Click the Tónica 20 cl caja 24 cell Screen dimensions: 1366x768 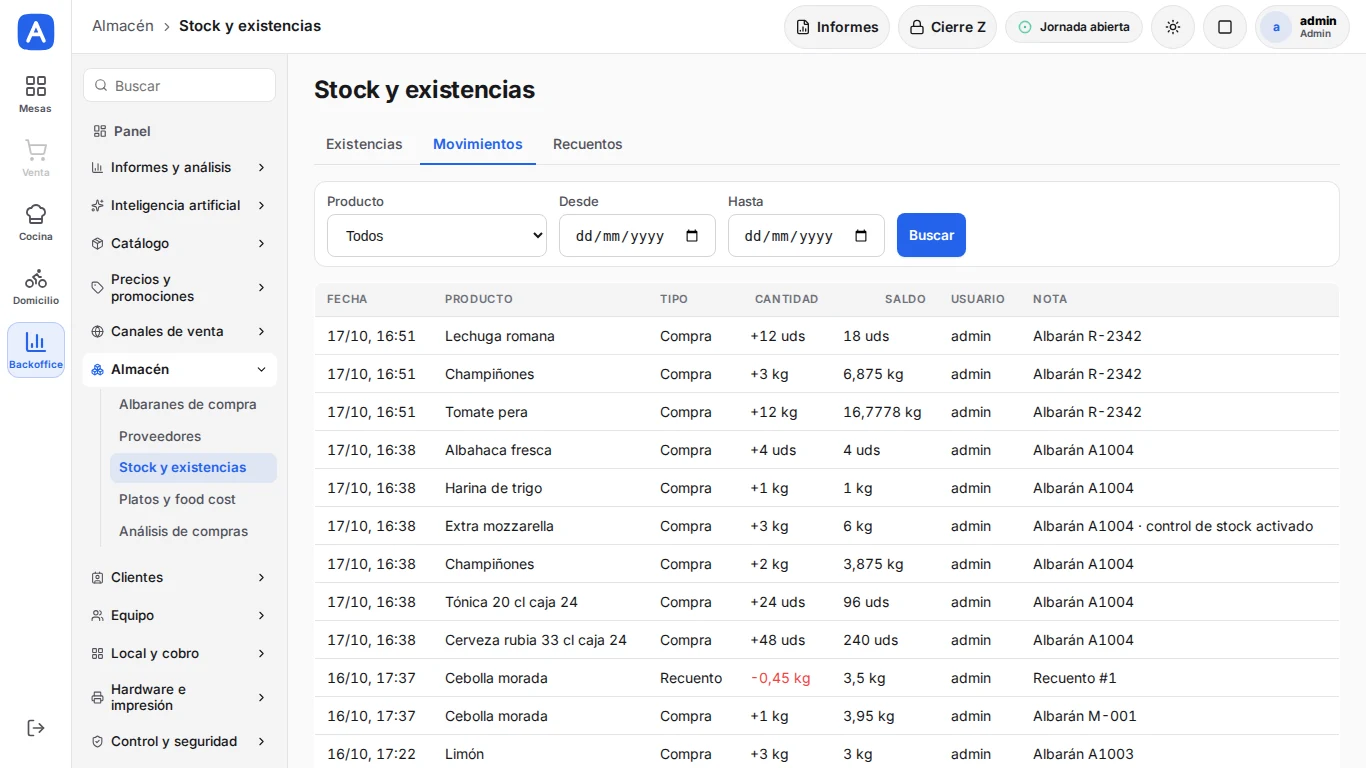(x=511, y=602)
